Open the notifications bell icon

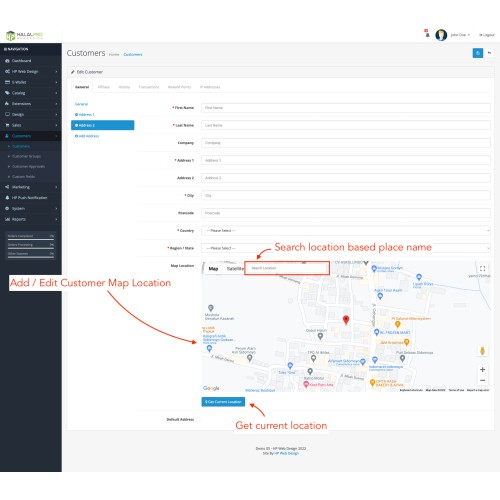tap(427, 34)
